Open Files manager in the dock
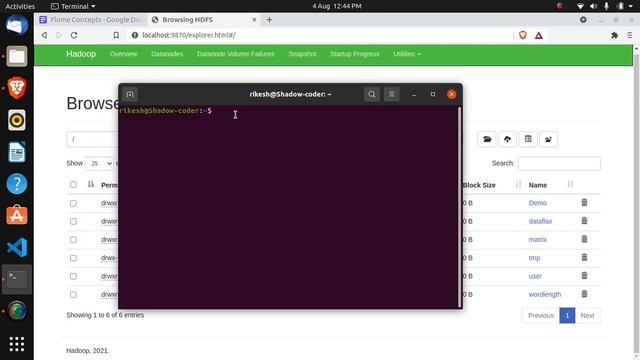 pyautogui.click(x=17, y=56)
